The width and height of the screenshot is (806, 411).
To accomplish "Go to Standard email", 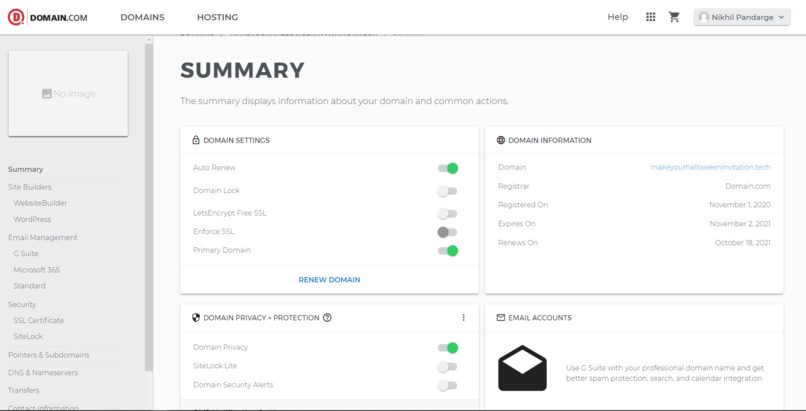I will coord(29,286).
